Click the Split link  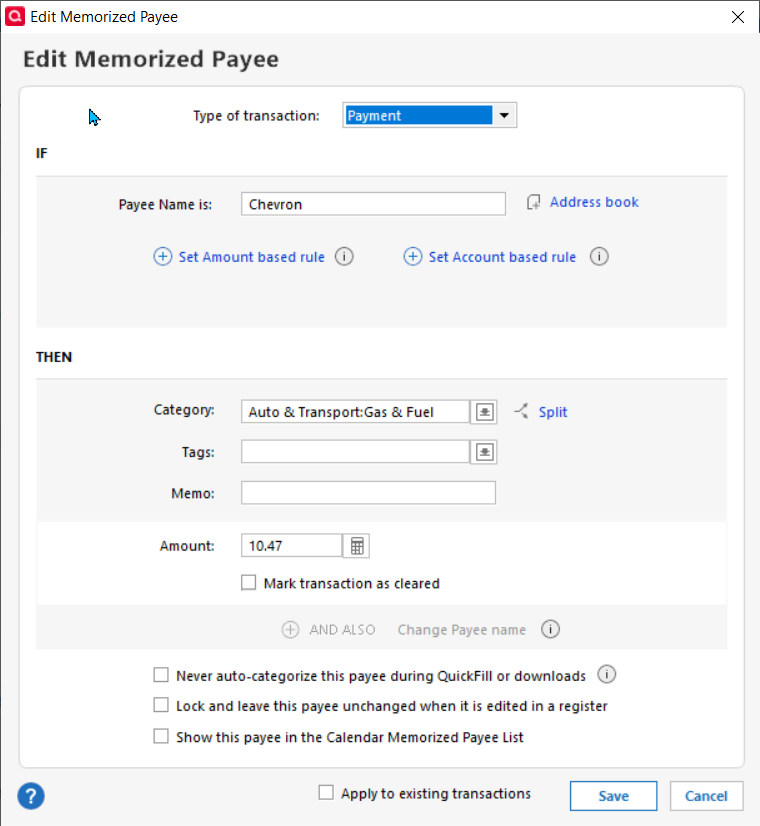[552, 412]
